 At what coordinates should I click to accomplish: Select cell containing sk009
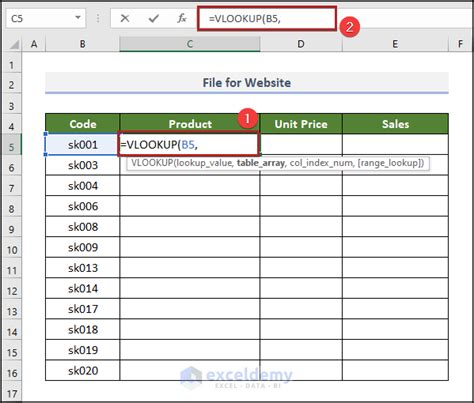click(x=83, y=247)
